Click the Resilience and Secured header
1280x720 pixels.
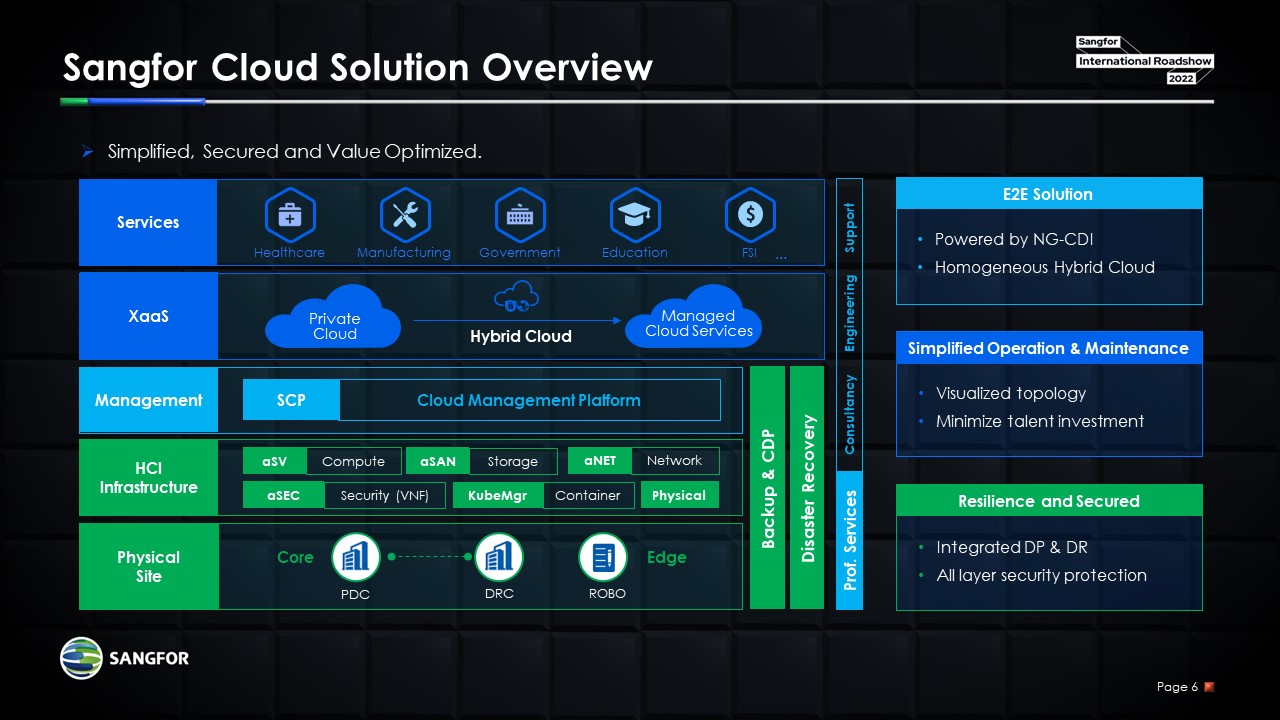1049,501
